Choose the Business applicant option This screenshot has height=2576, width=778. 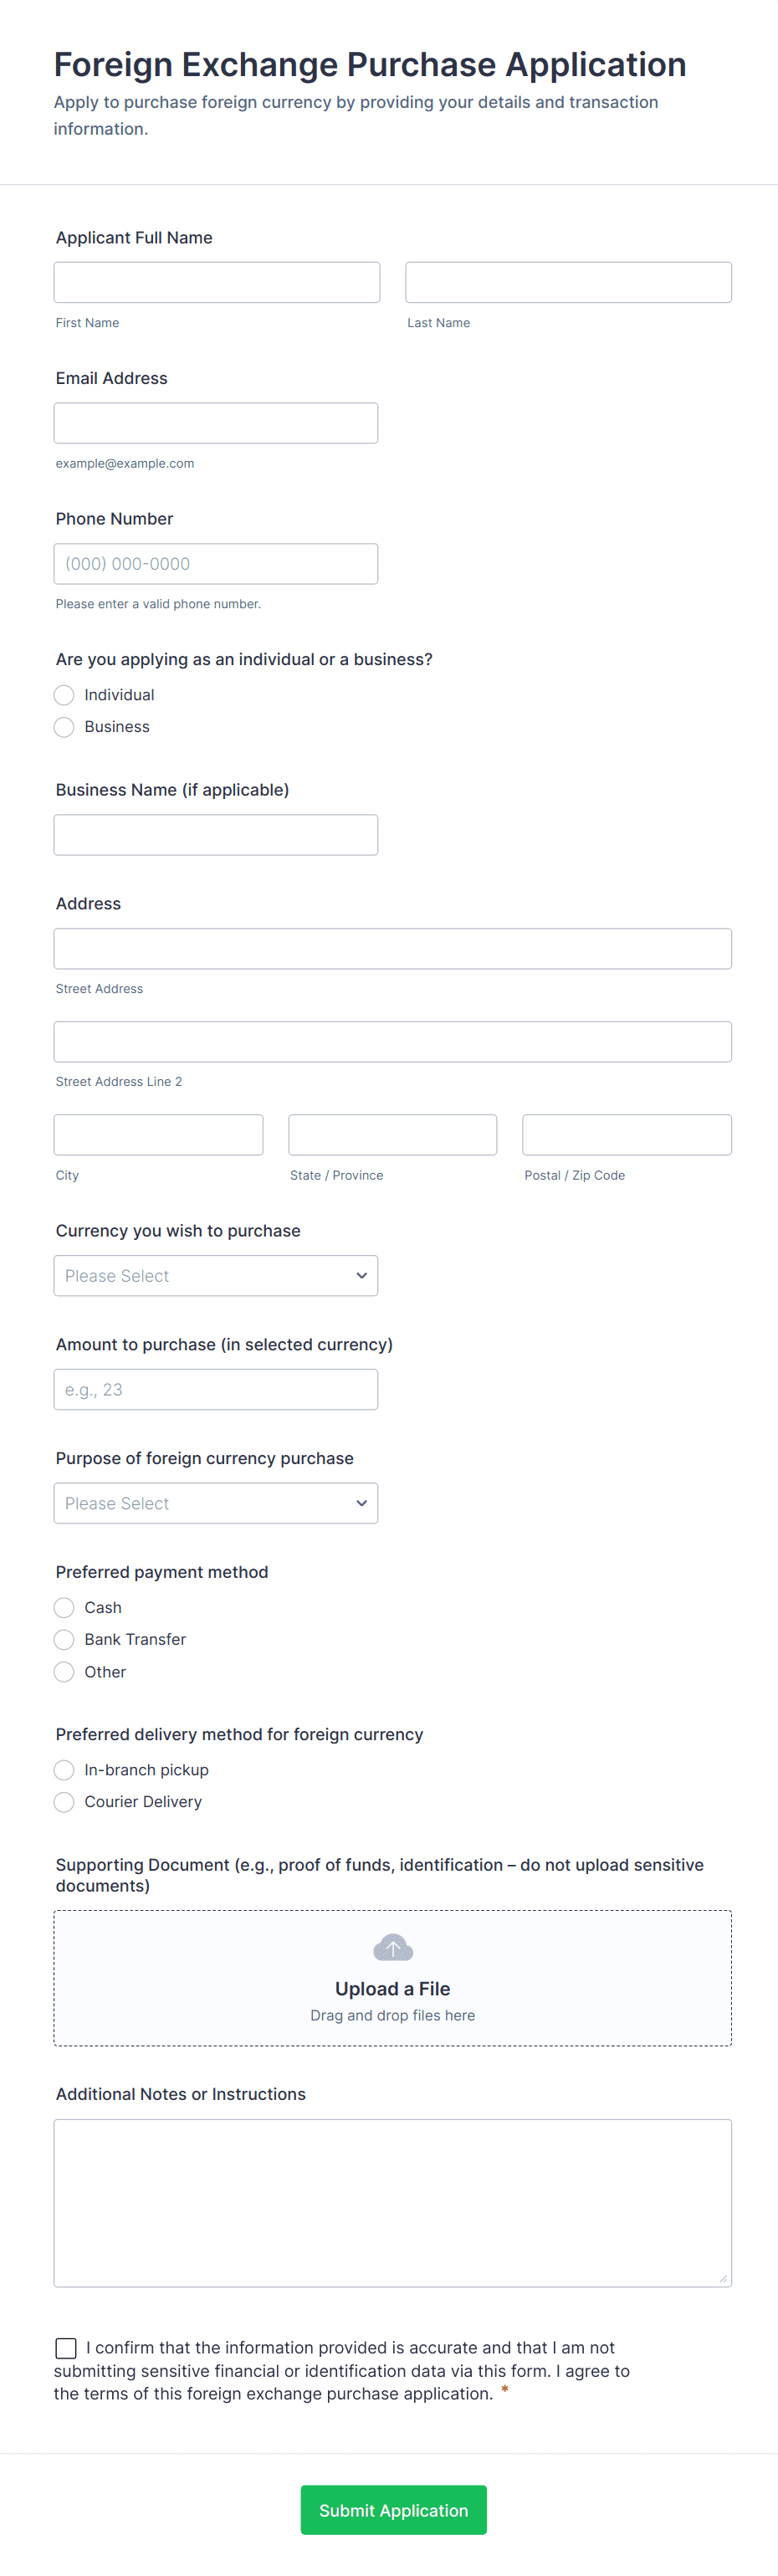(x=65, y=727)
